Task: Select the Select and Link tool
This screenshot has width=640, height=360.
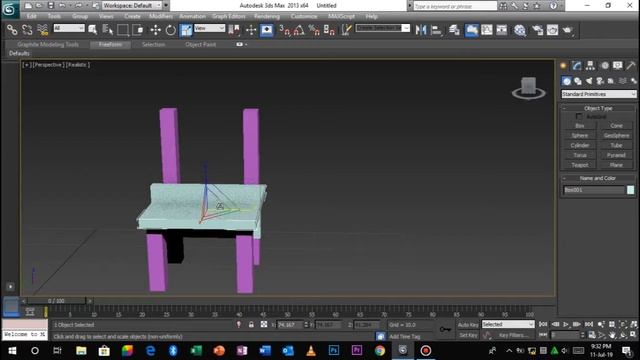Action: point(12,30)
